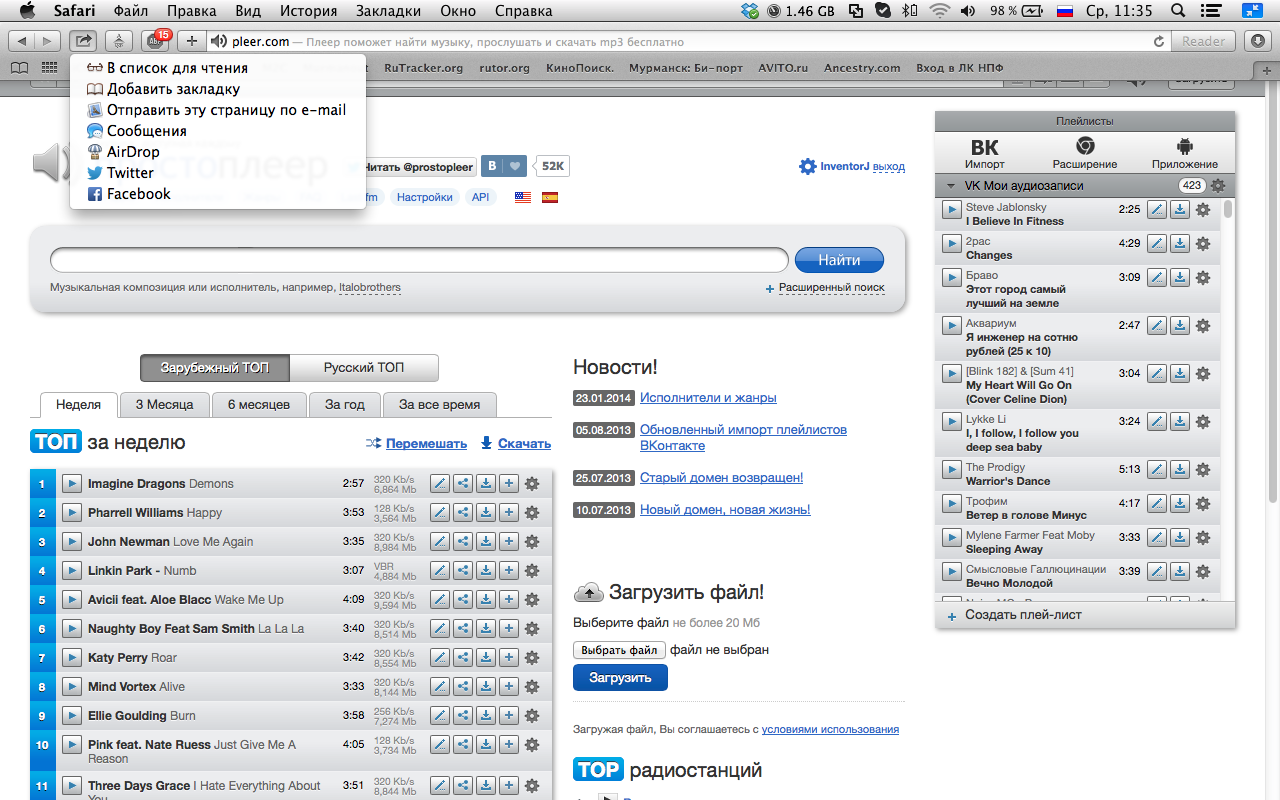Click the playlist panel scrollbar

pos(1228,209)
